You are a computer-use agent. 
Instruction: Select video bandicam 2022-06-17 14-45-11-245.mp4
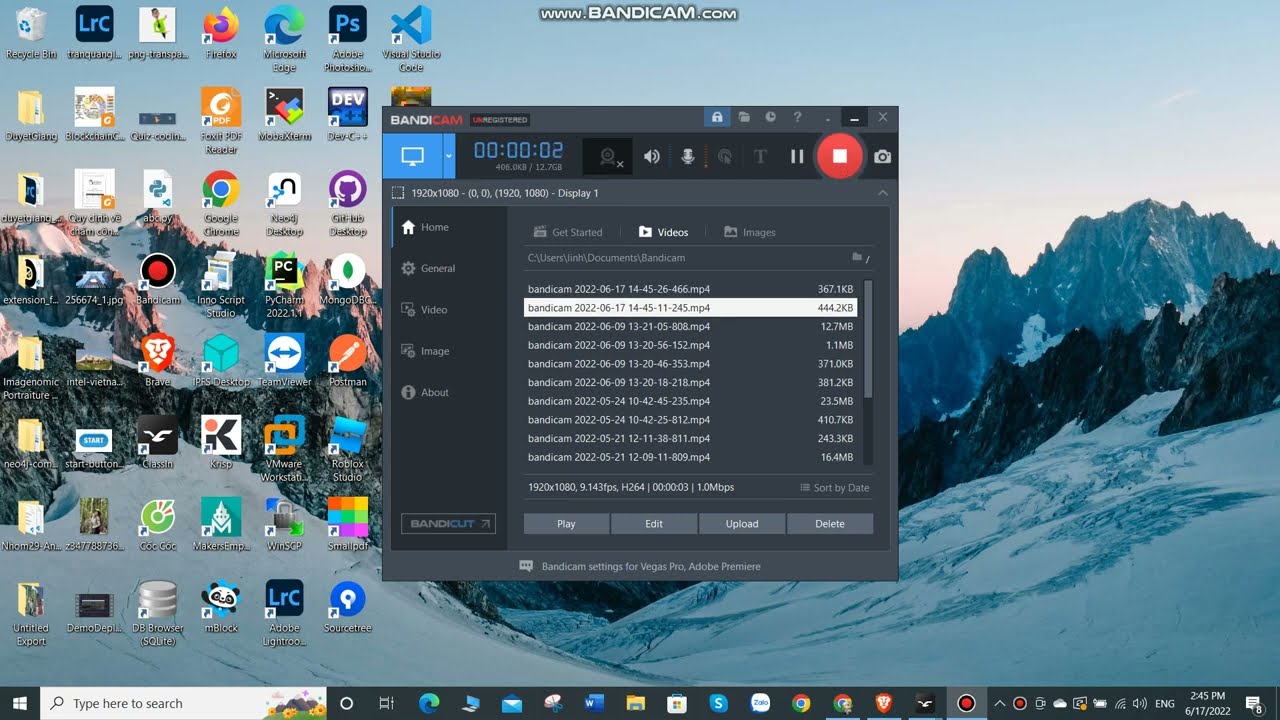click(x=690, y=308)
